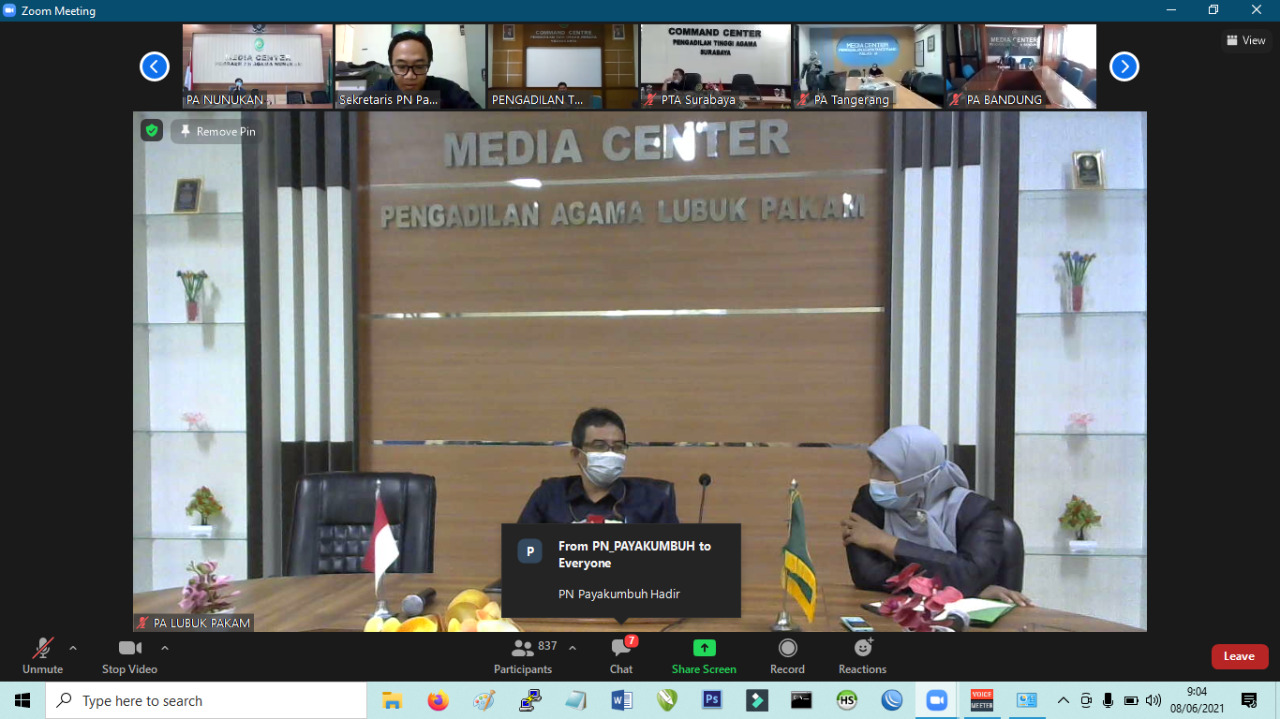The image size is (1280, 719).
Task: Open the Reactions menu
Action: [862, 656]
